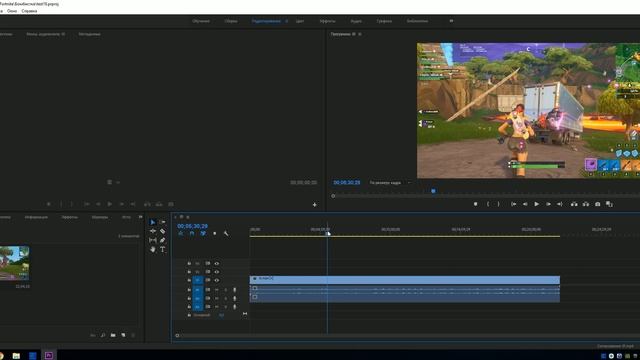
Task: Select the Razor tool
Action: click(162, 231)
